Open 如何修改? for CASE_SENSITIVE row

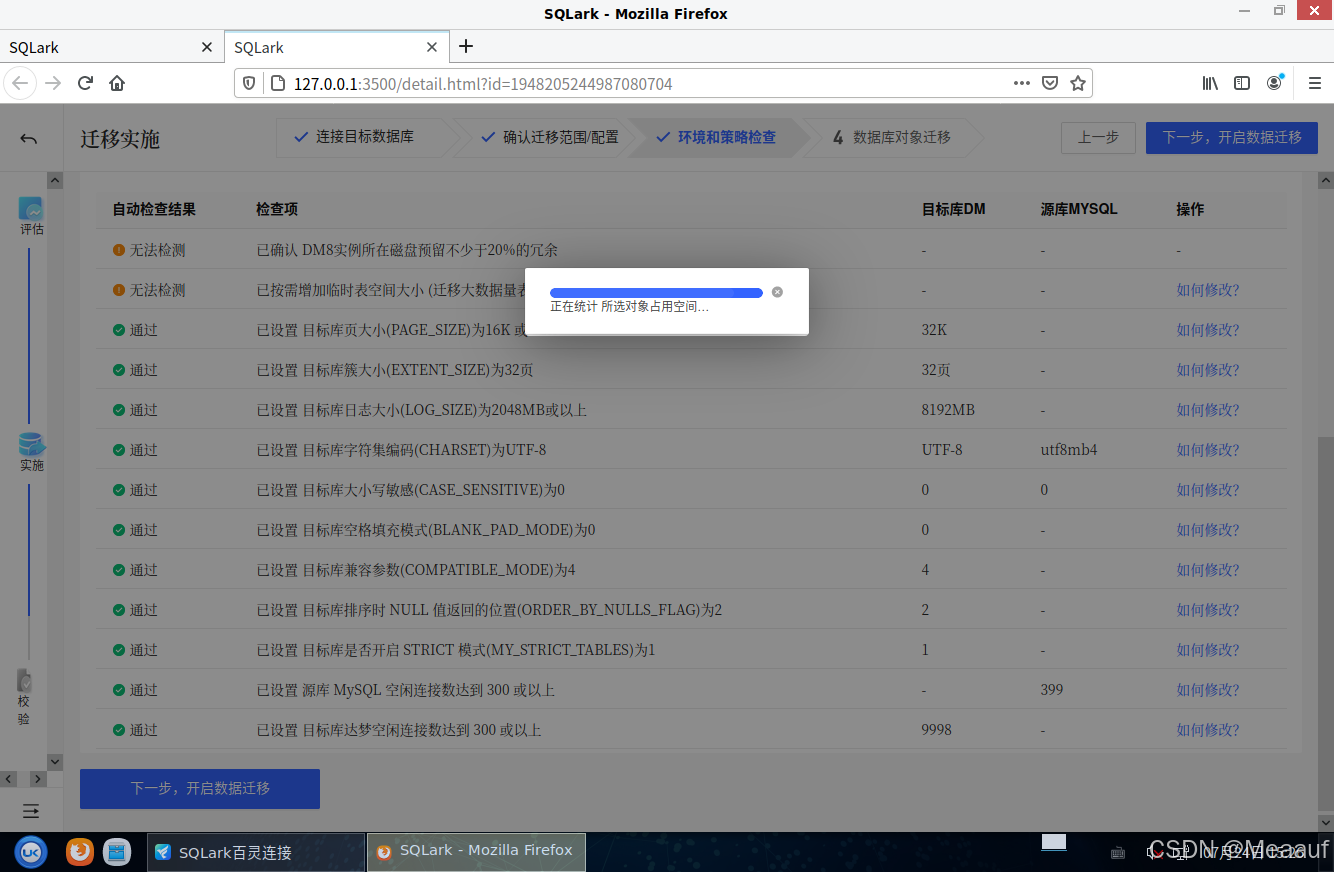point(1207,490)
